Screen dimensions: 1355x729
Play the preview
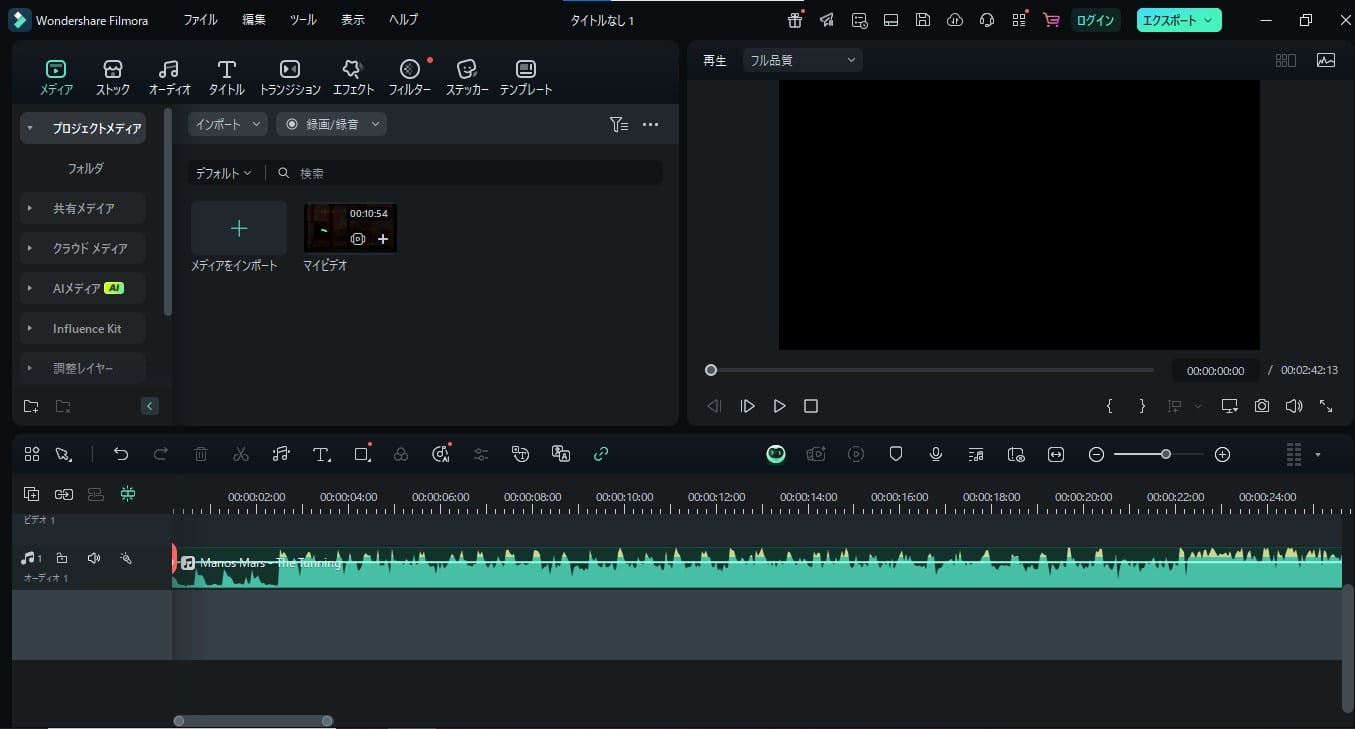tap(779, 406)
